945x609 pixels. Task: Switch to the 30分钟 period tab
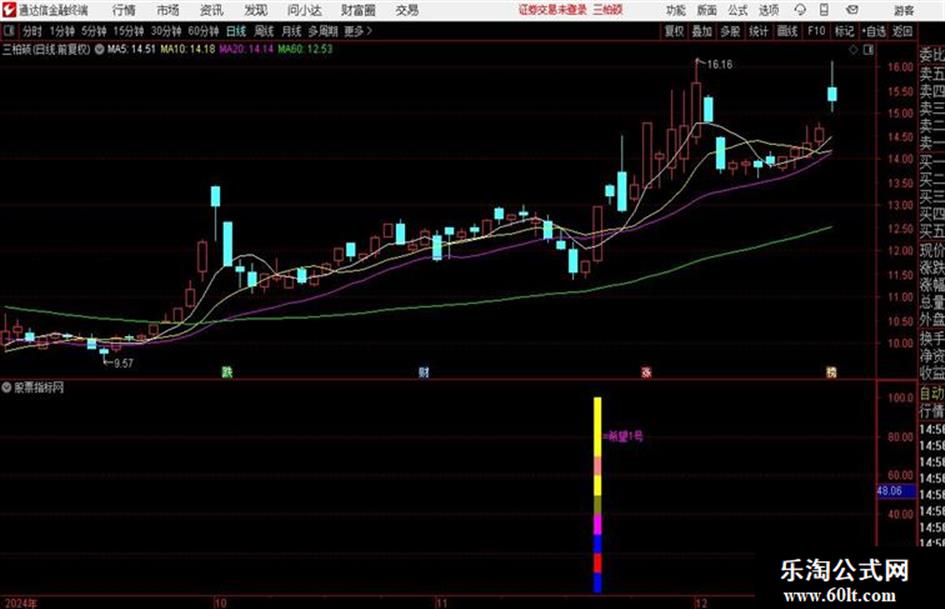pyautogui.click(x=166, y=31)
